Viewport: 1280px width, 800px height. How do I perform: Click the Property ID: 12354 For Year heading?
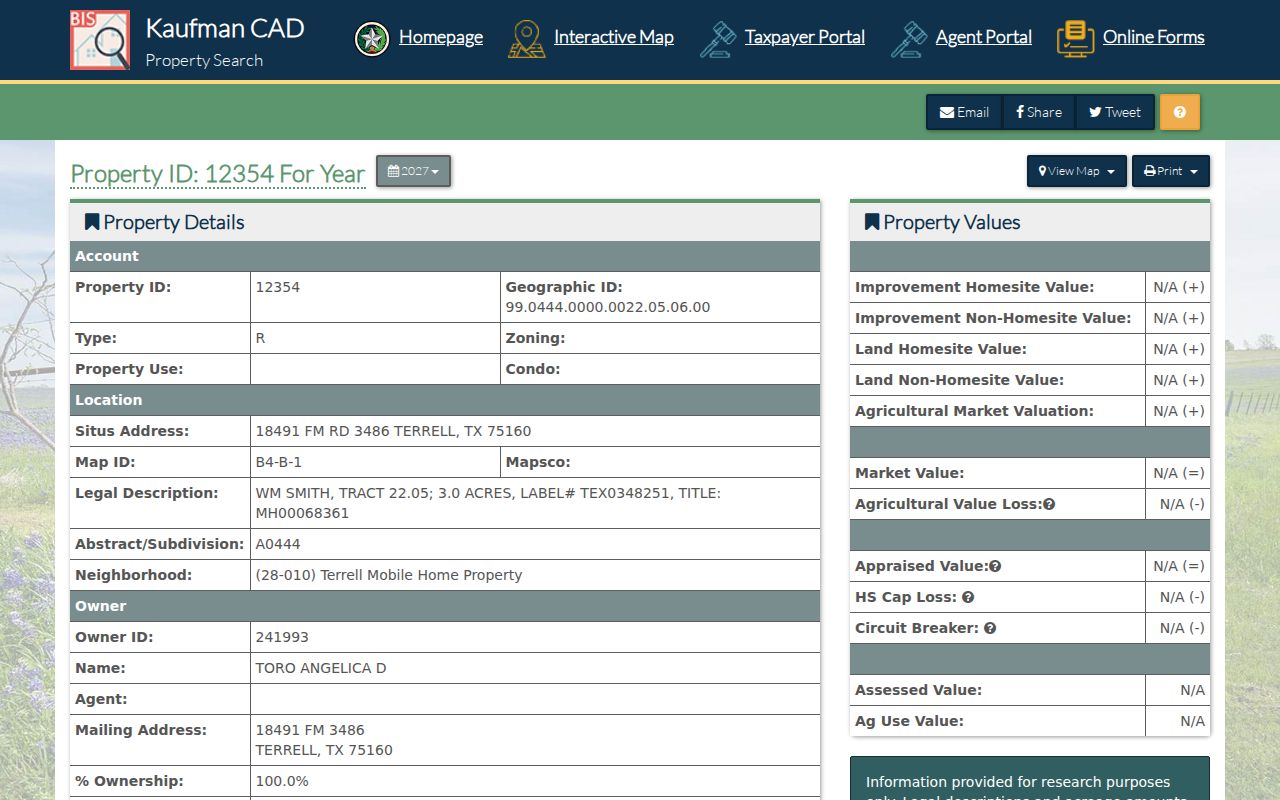[218, 174]
